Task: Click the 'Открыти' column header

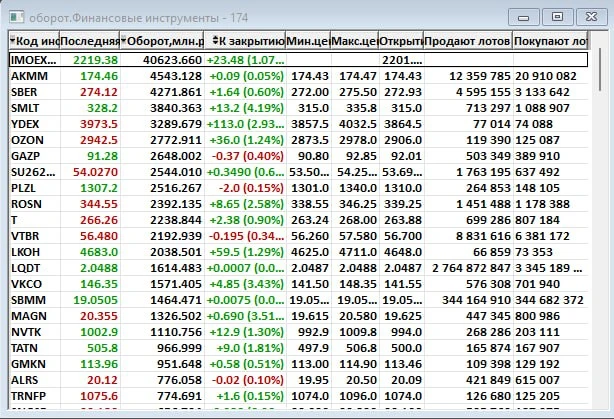Action: pyautogui.click(x=401, y=41)
